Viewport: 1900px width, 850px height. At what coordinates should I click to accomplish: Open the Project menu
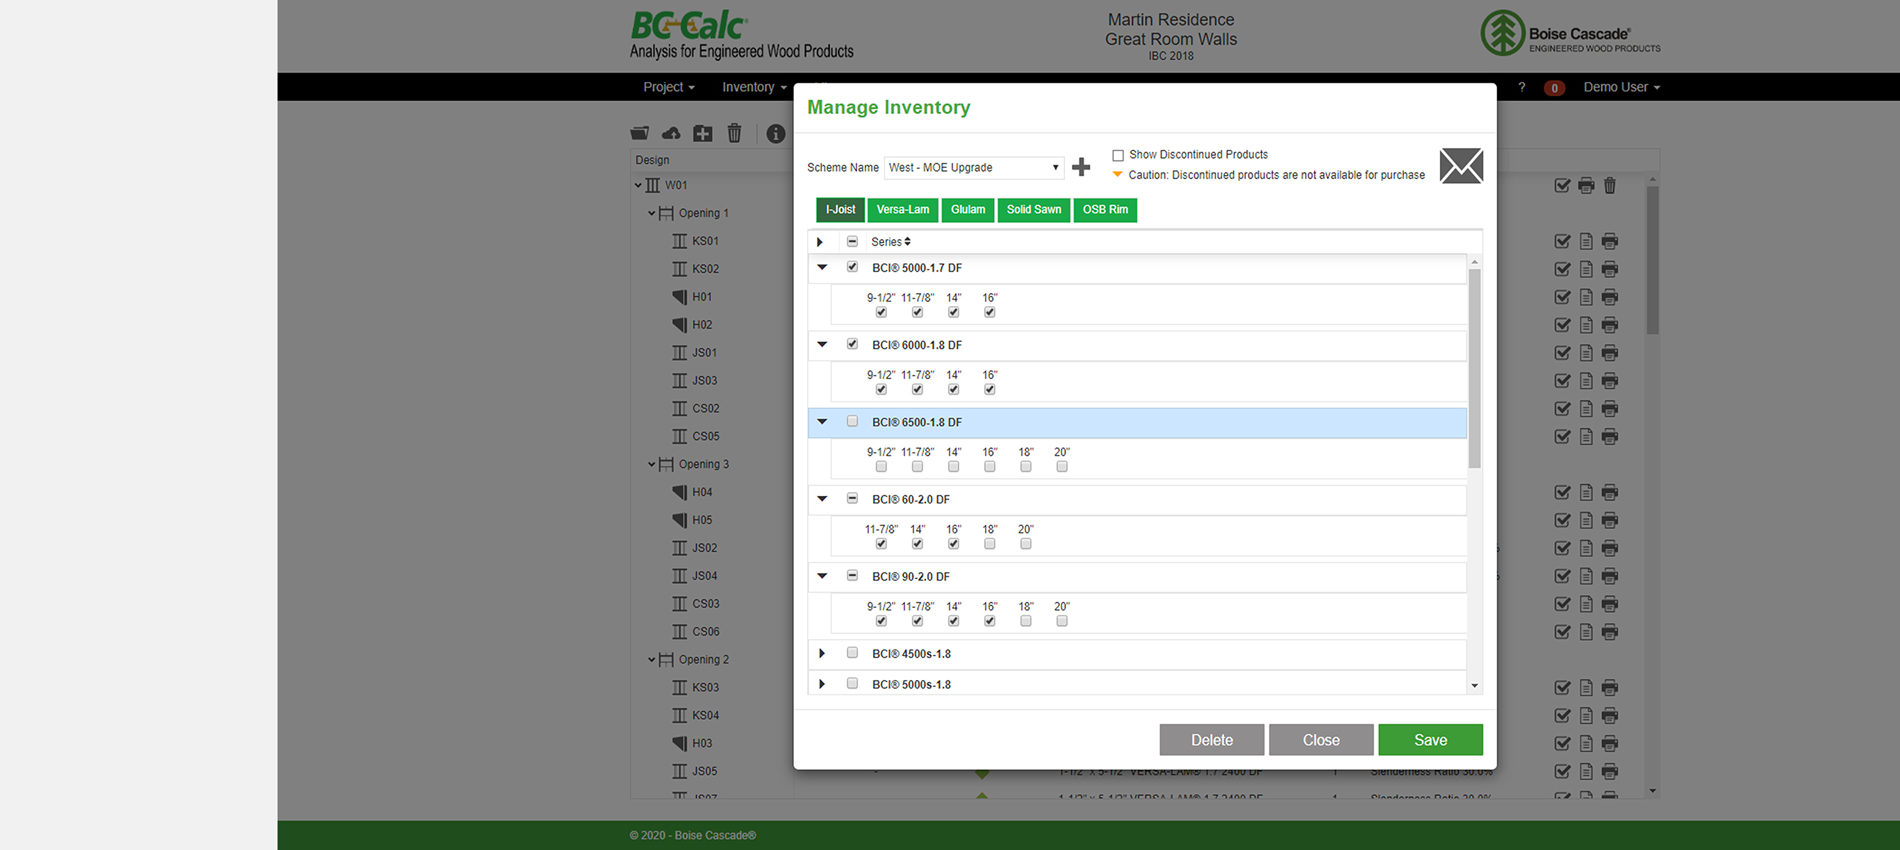[x=669, y=87]
